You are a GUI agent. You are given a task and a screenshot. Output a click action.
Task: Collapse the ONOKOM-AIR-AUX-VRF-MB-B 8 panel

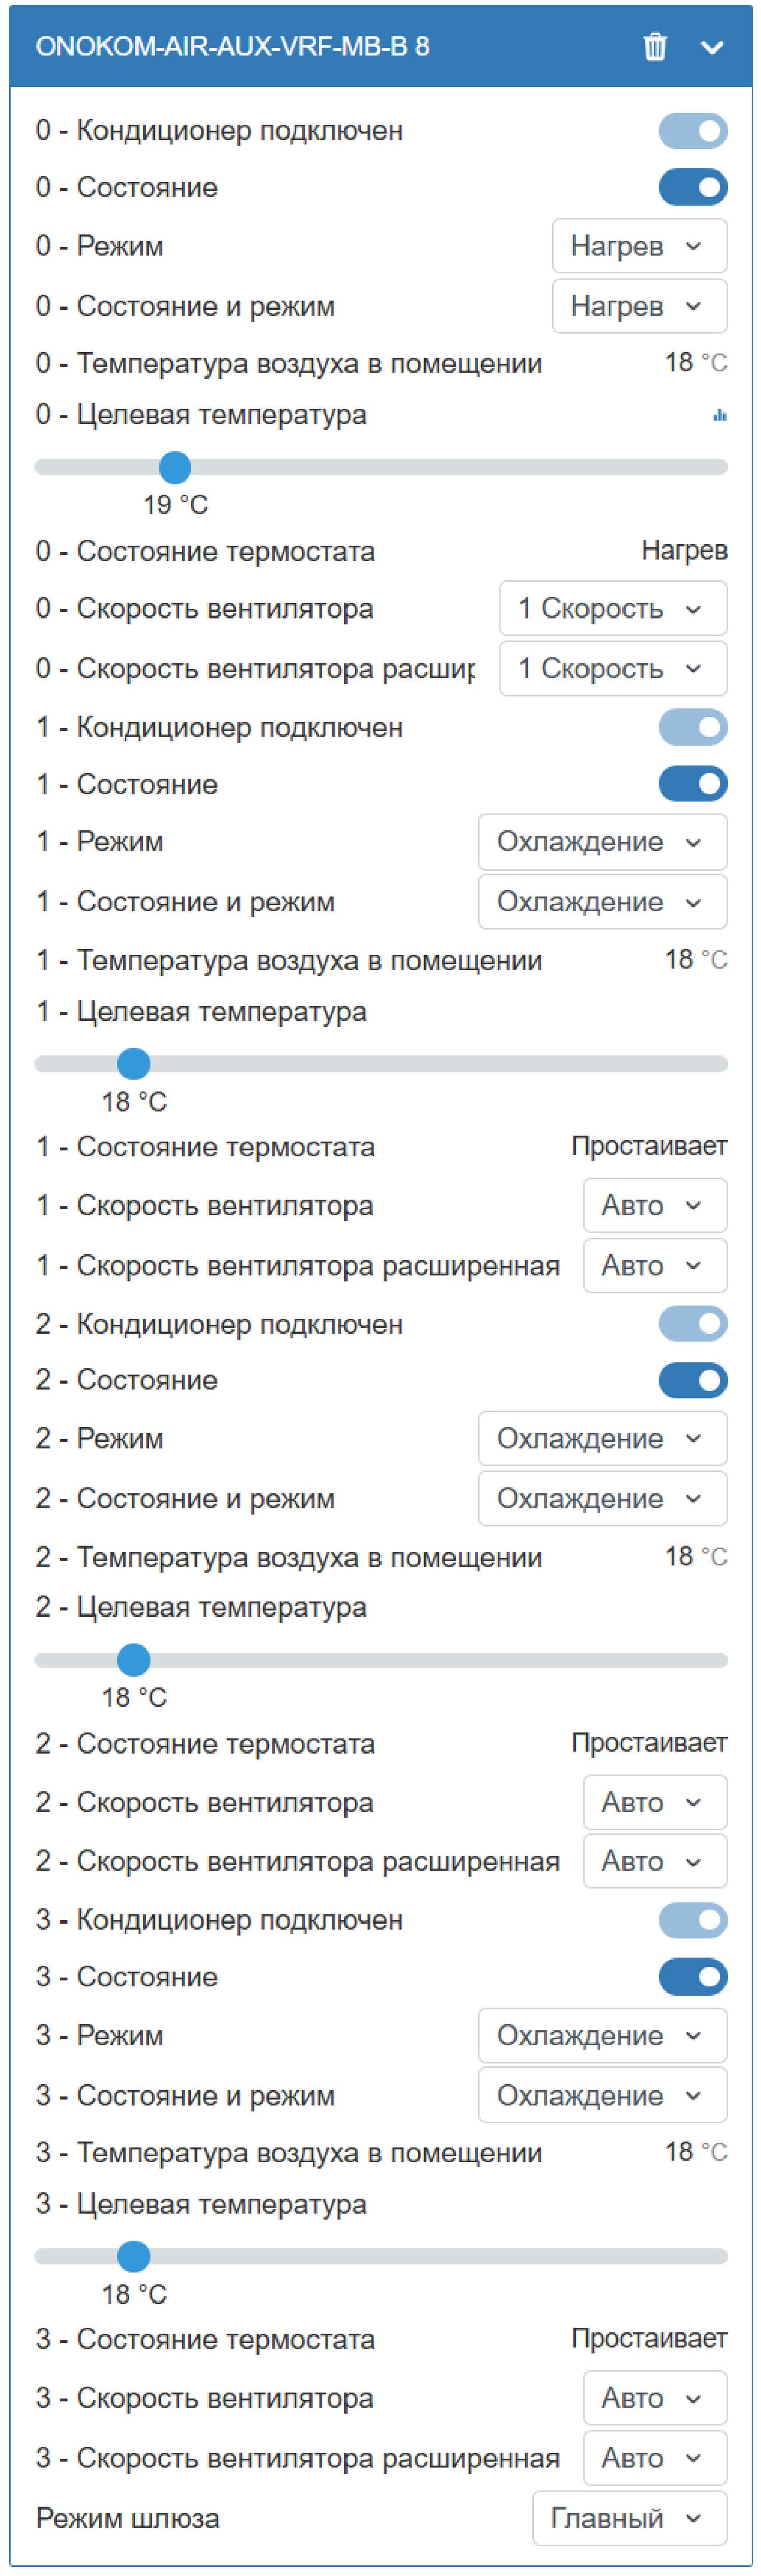click(712, 47)
